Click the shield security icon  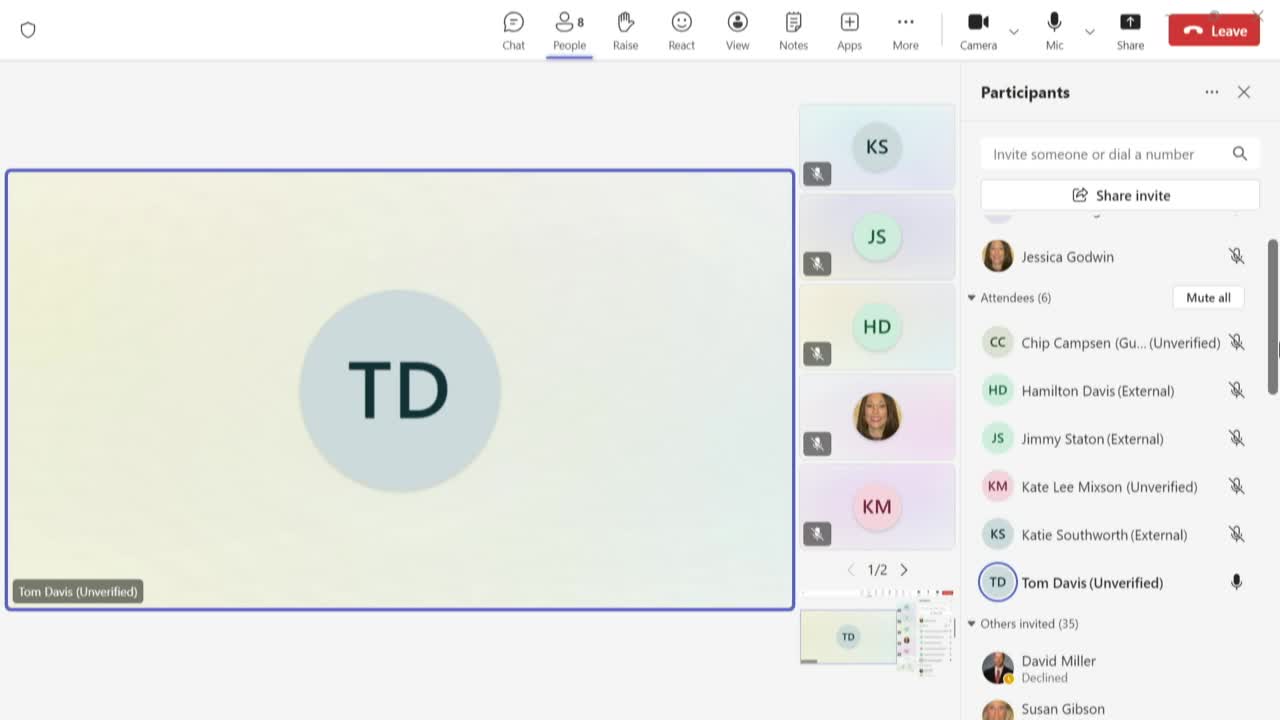click(28, 30)
